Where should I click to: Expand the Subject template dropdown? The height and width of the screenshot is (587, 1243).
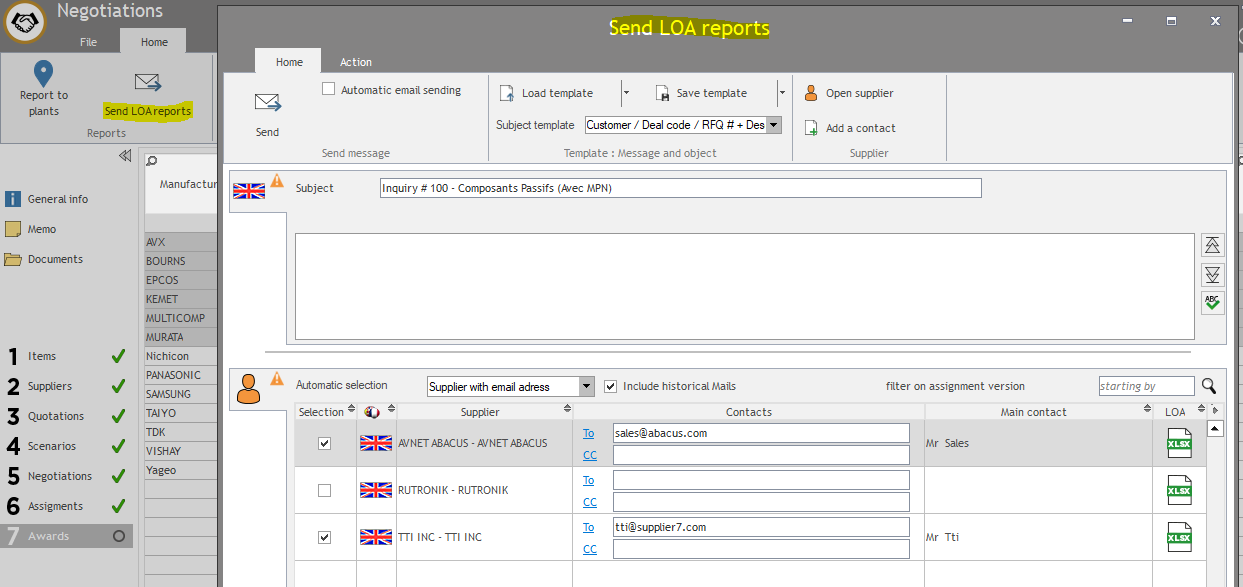[x=775, y=125]
